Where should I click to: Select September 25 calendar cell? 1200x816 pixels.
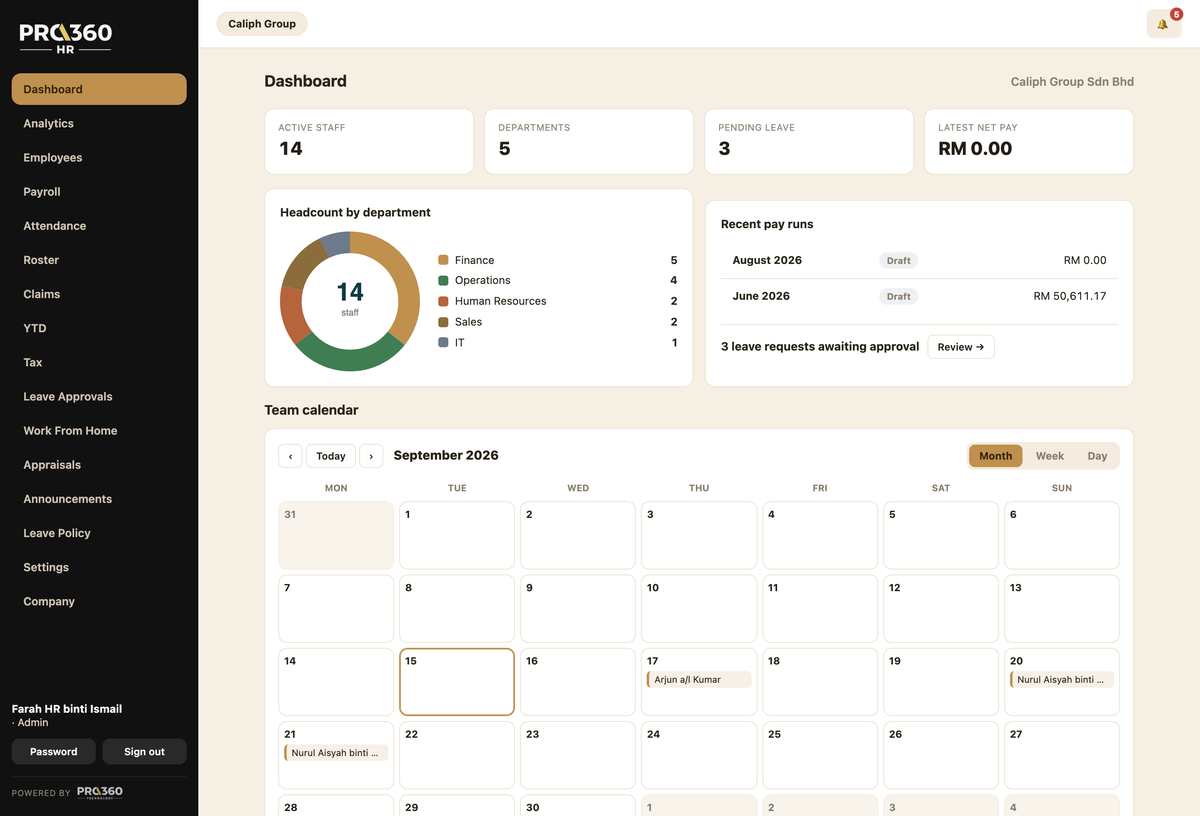click(x=820, y=755)
